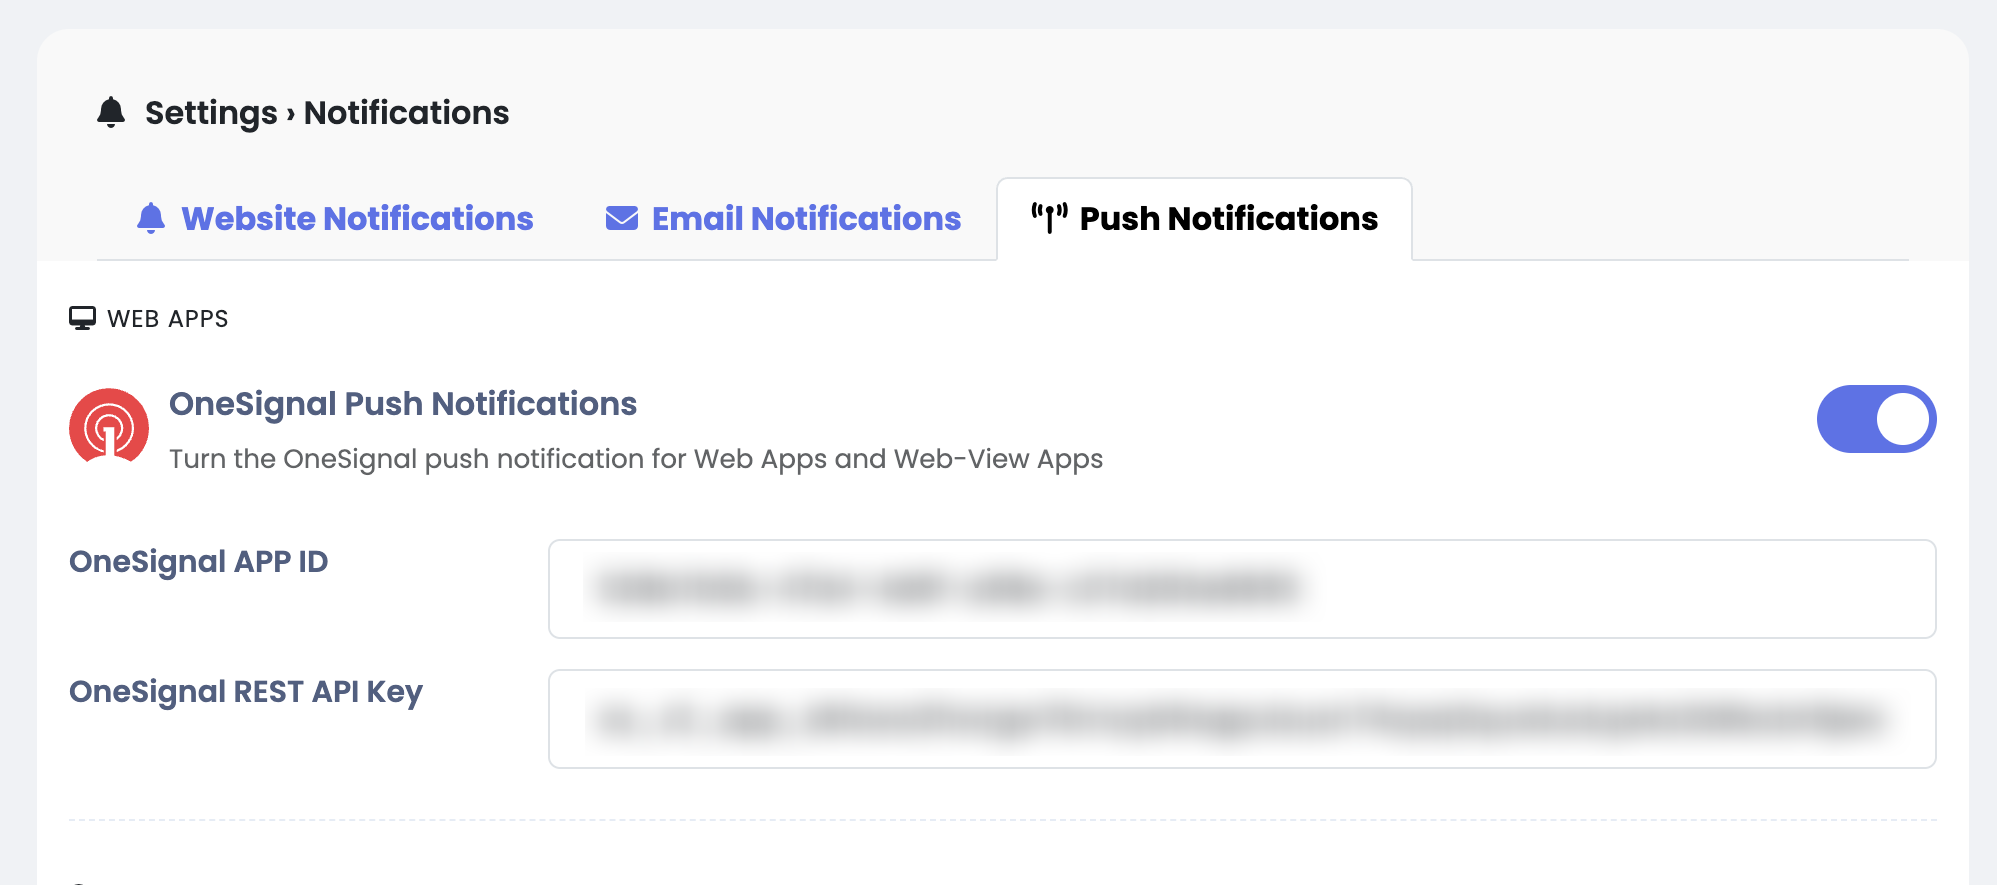The image size is (1997, 885).
Task: Click the envelope icon in Email Notifications tab
Action: click(x=622, y=218)
